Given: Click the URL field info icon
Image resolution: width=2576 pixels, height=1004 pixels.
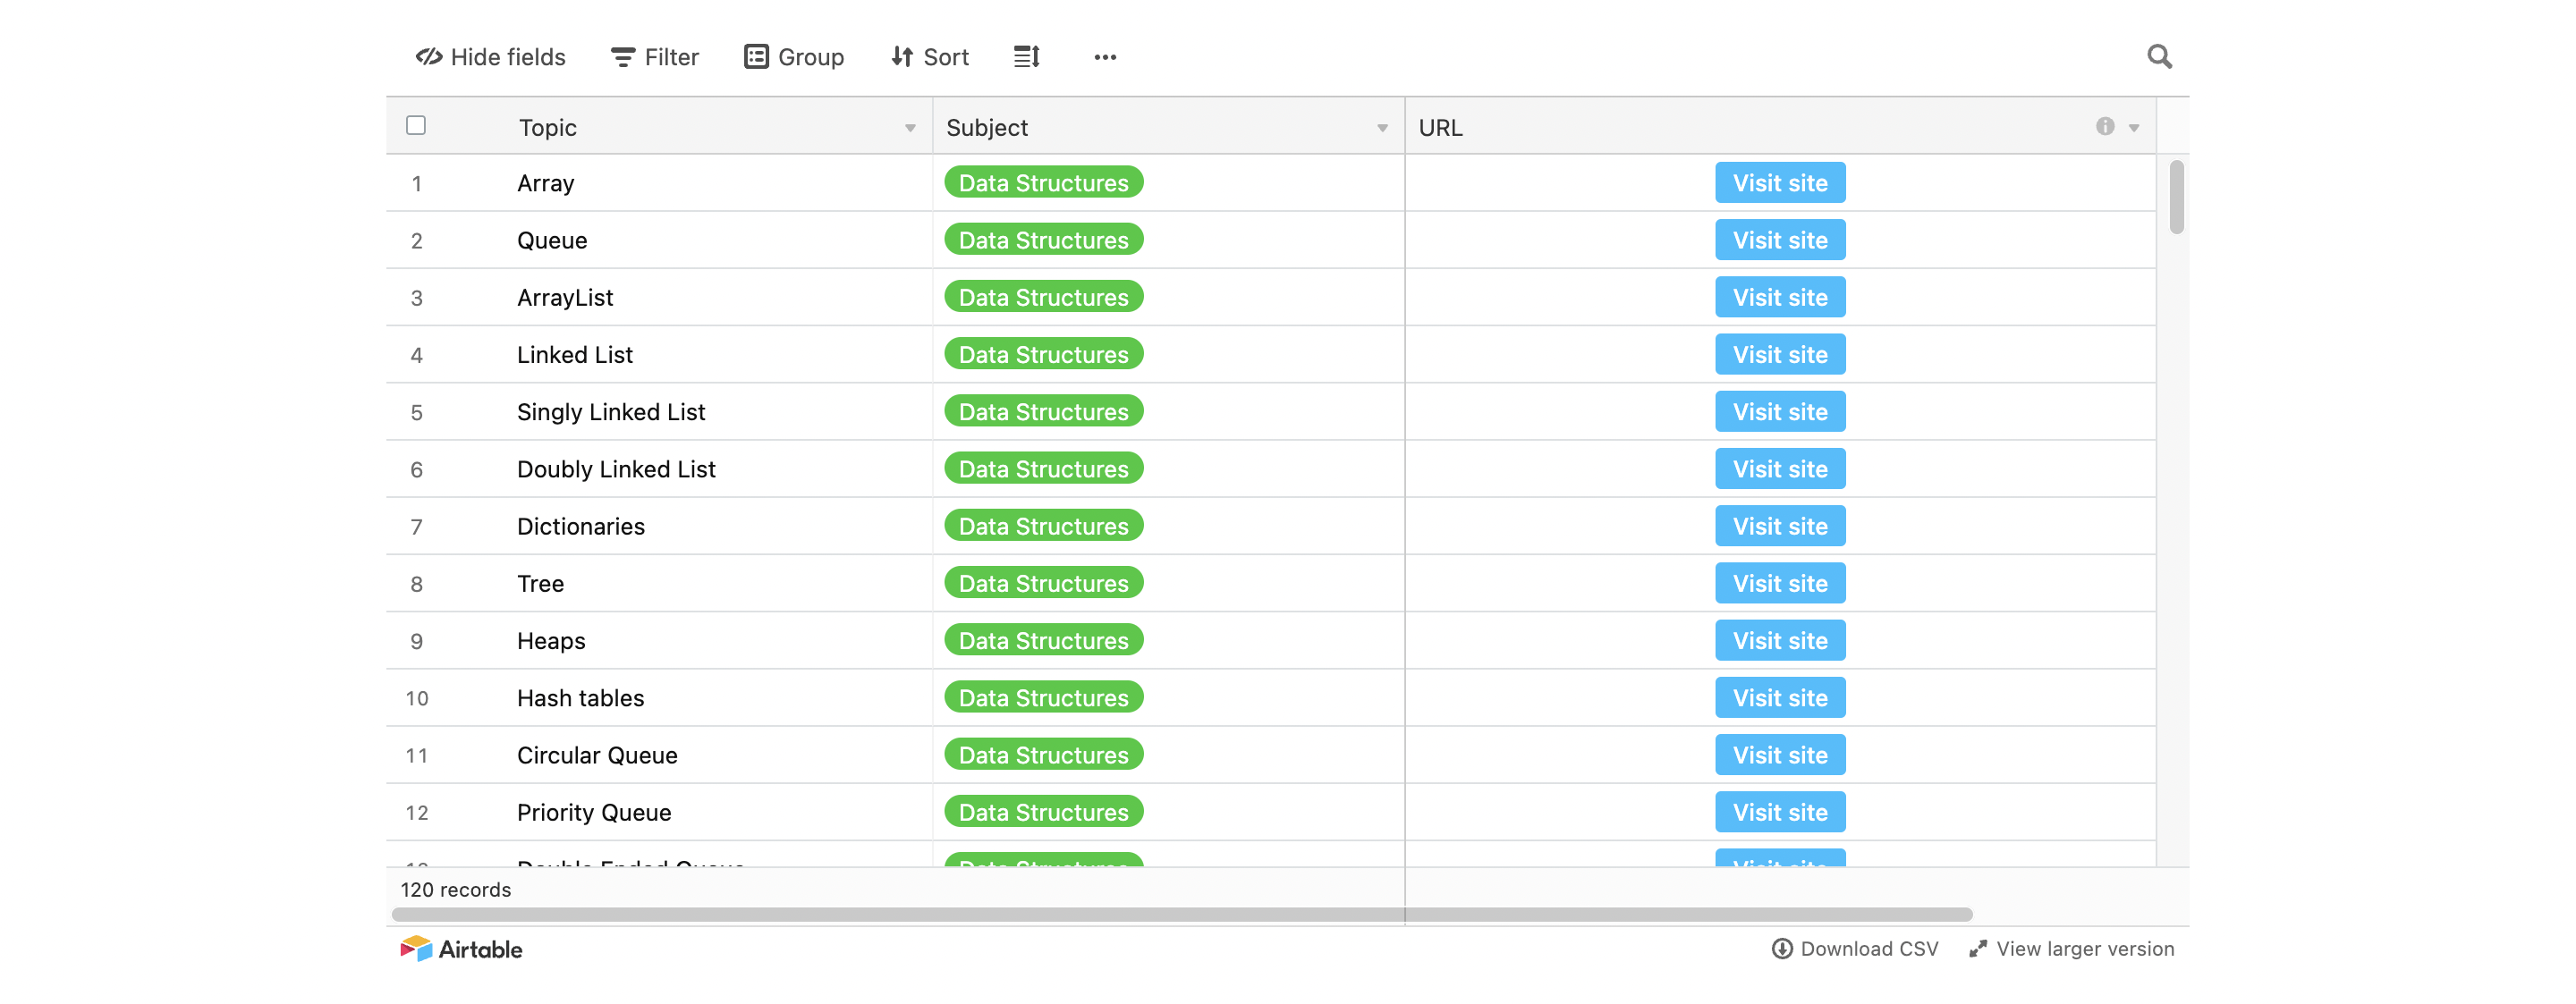Looking at the screenshot, I should coord(2105,127).
